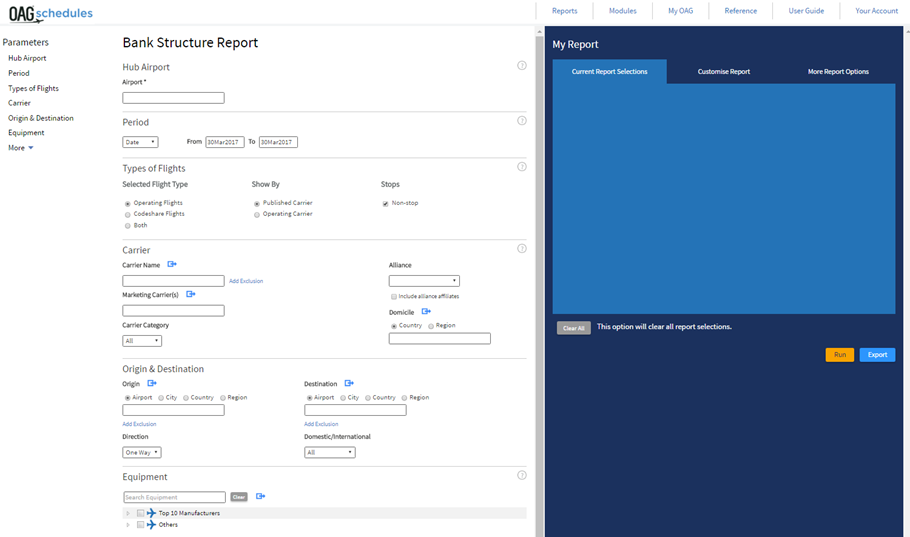Open the Alliance dropdown
The image size is (910, 537).
(x=424, y=281)
